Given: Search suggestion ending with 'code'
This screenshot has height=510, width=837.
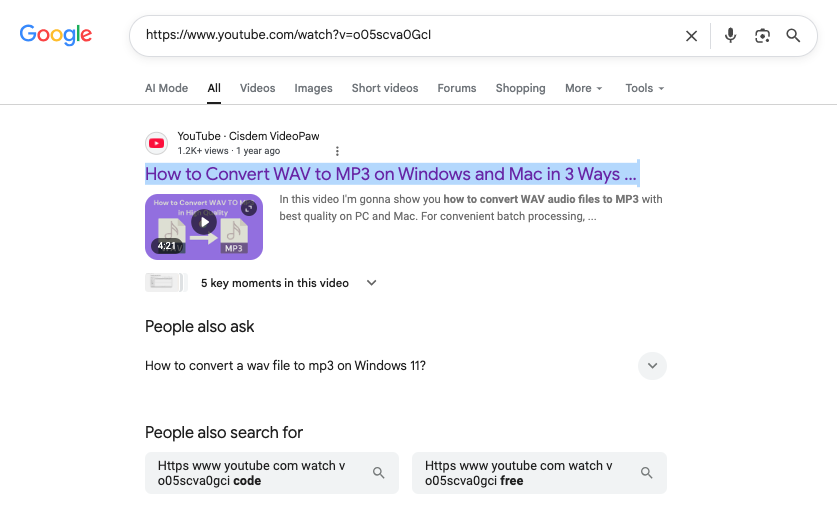Looking at the screenshot, I should (272, 473).
